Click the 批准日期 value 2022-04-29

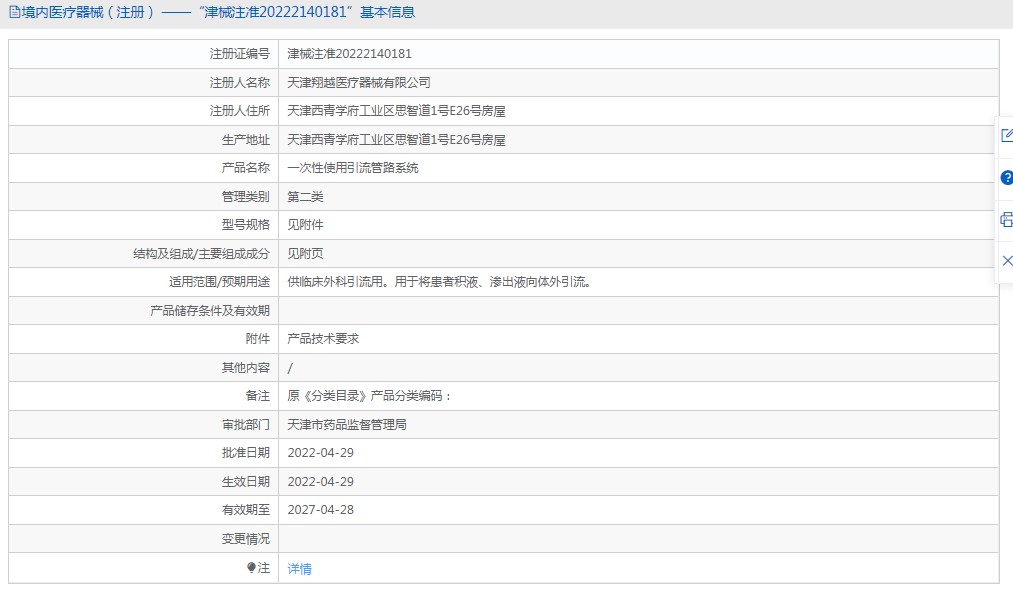click(320, 453)
